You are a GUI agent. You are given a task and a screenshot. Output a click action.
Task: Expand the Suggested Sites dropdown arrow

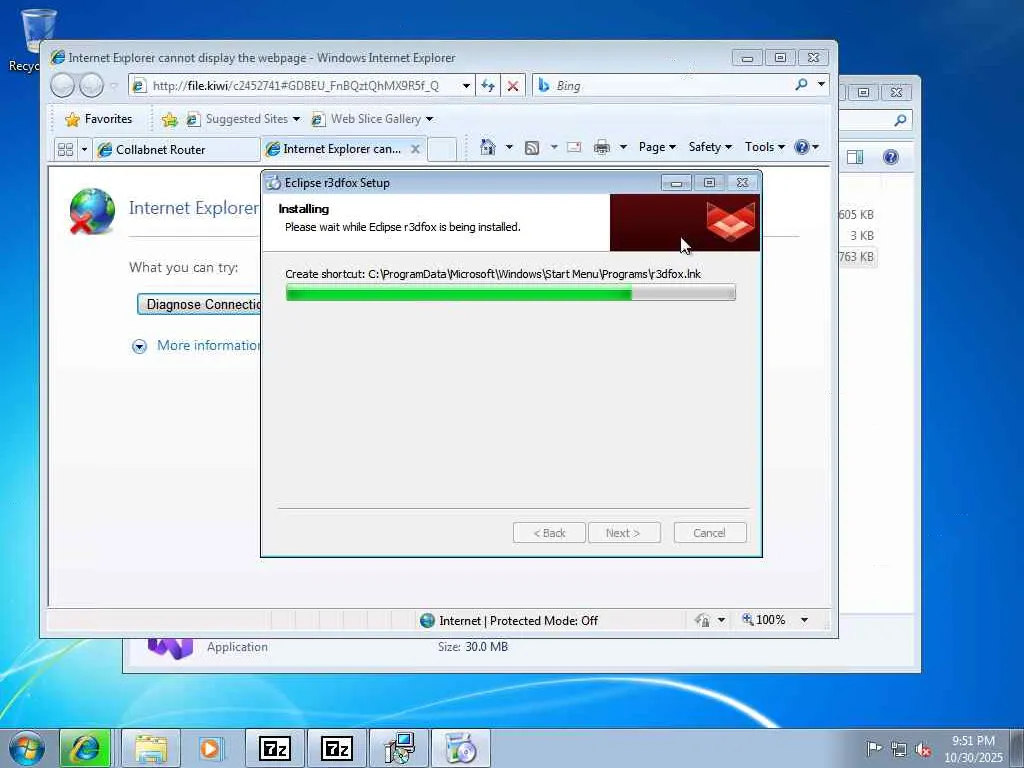pyautogui.click(x=296, y=119)
